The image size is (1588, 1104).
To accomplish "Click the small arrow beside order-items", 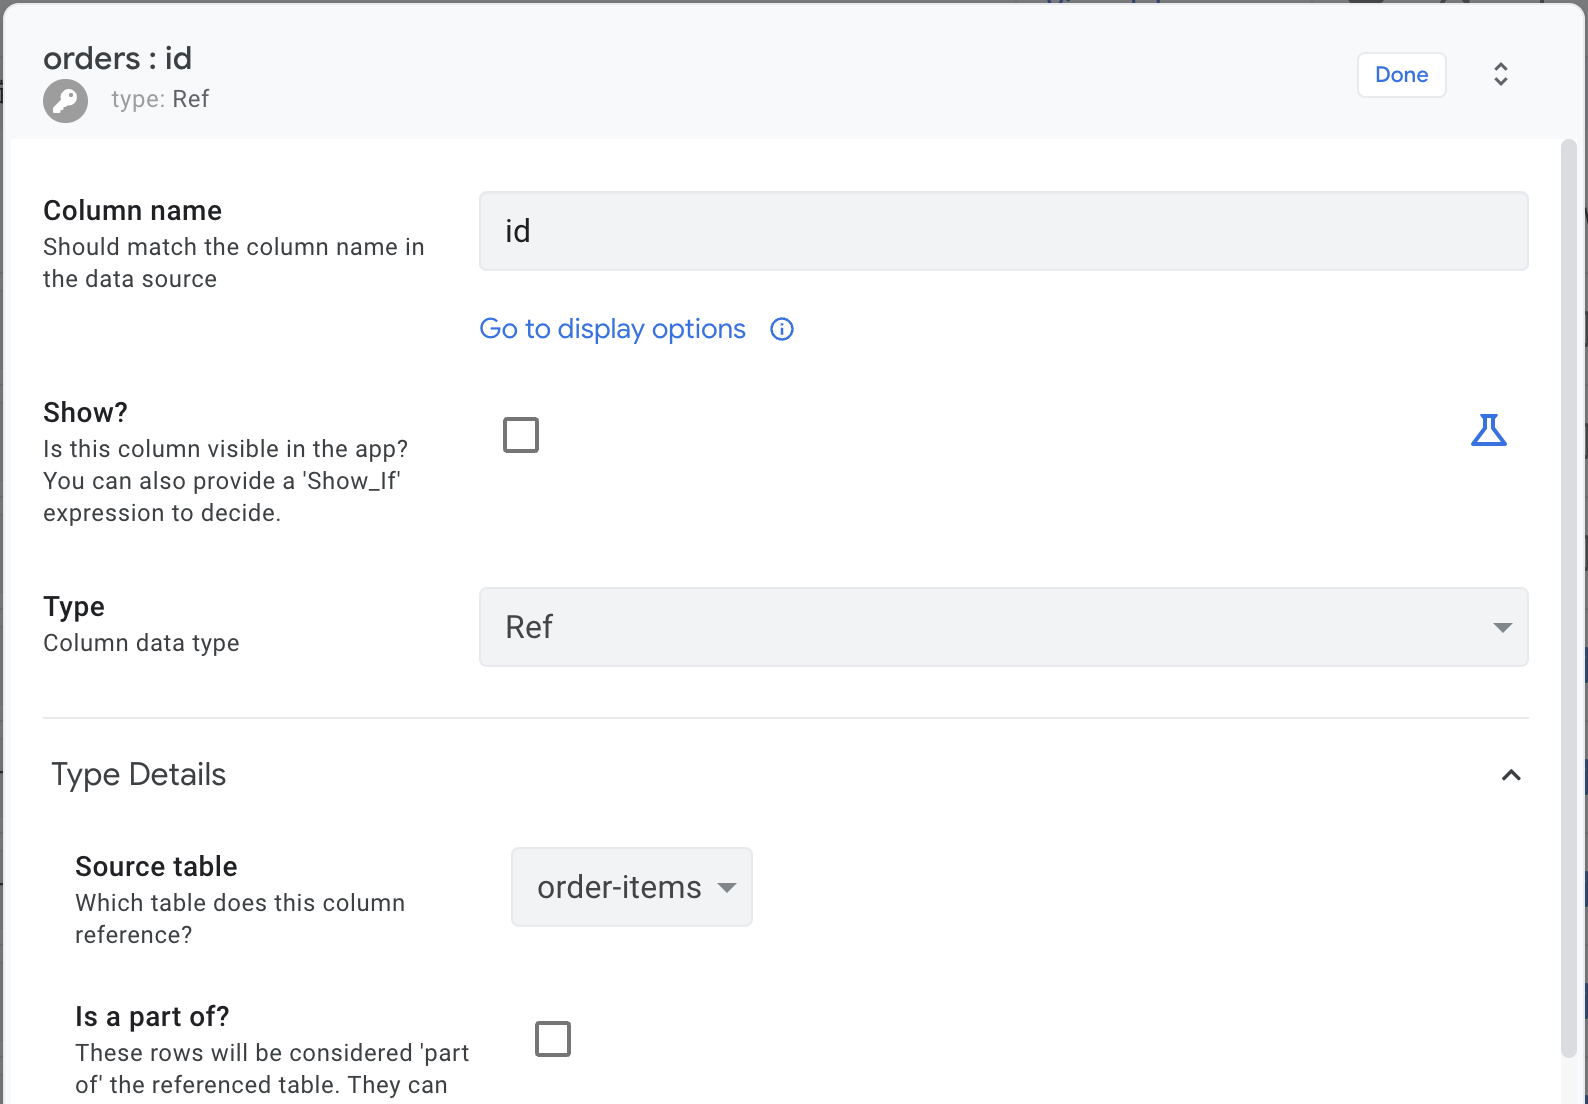I will tap(727, 888).
